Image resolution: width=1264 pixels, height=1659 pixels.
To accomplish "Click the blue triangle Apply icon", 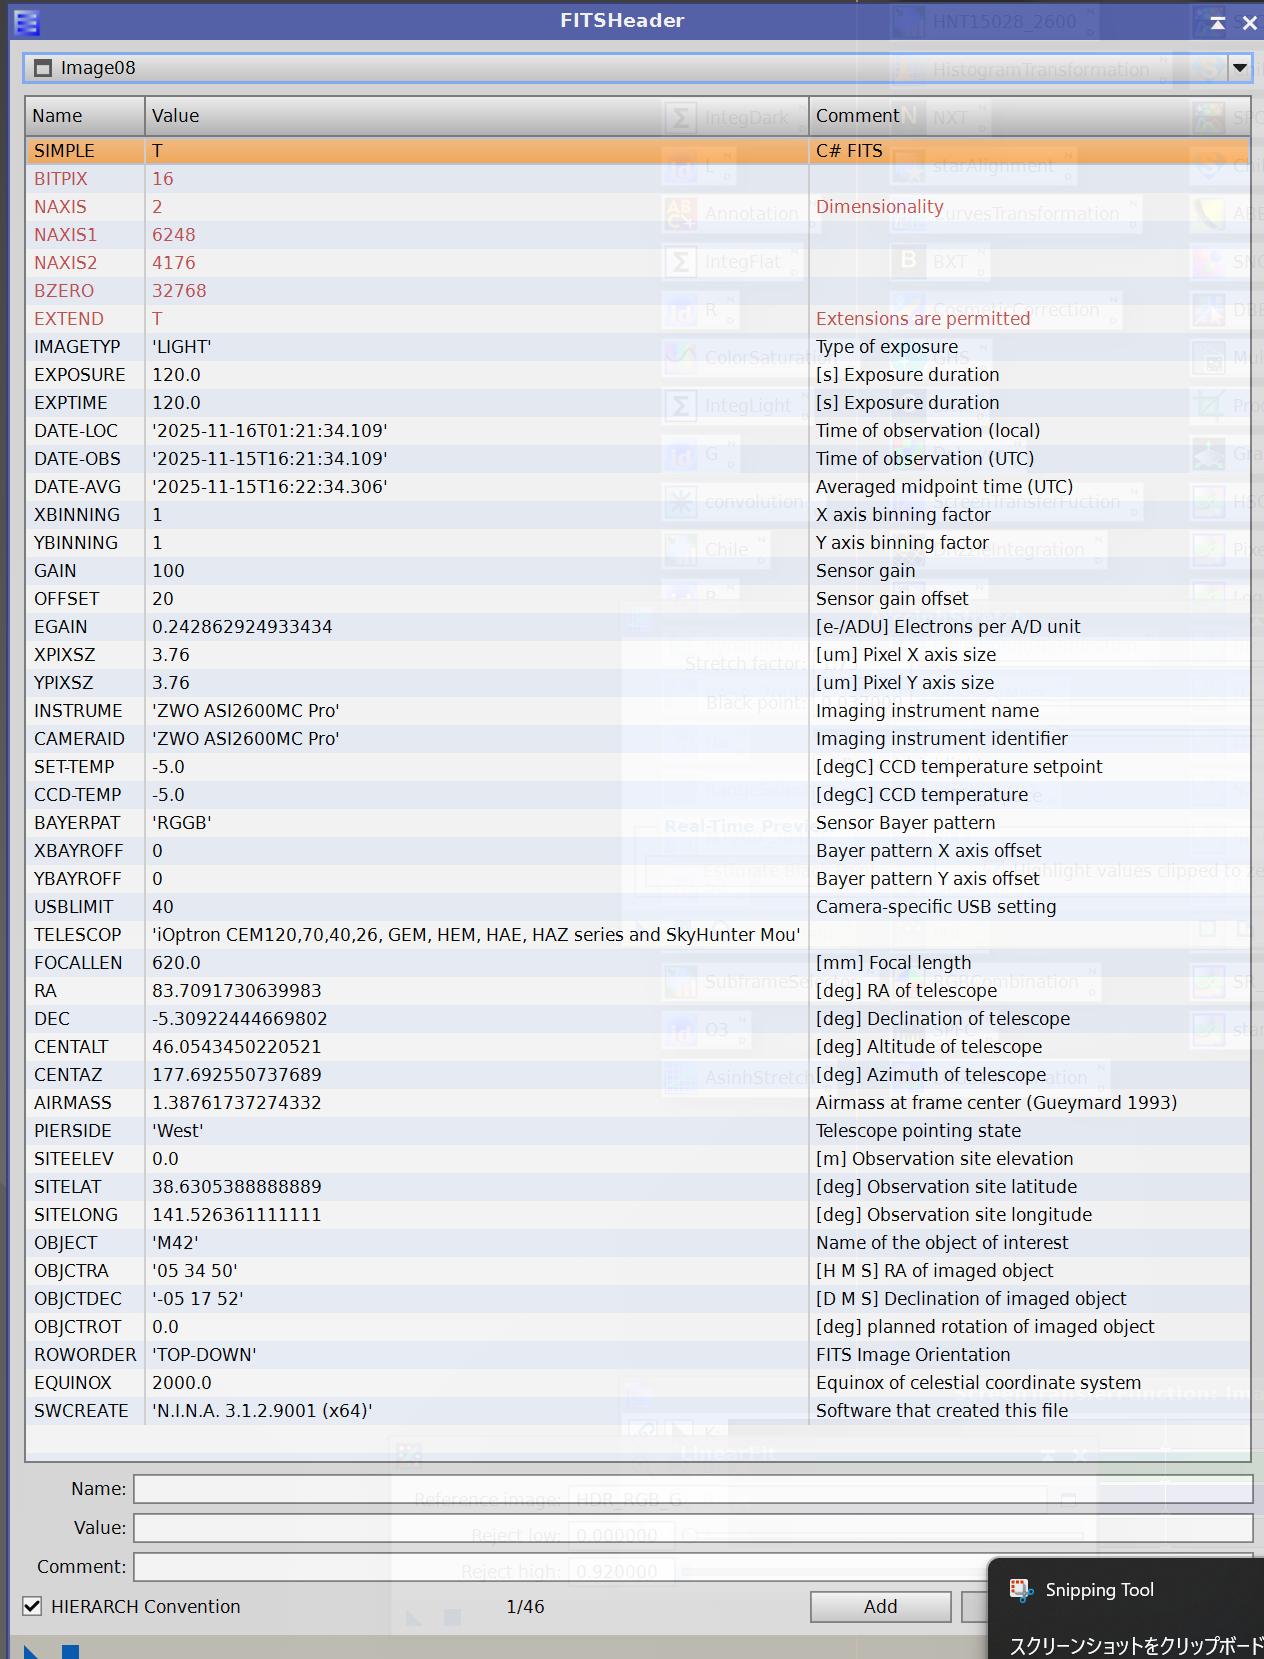I will (31, 1651).
